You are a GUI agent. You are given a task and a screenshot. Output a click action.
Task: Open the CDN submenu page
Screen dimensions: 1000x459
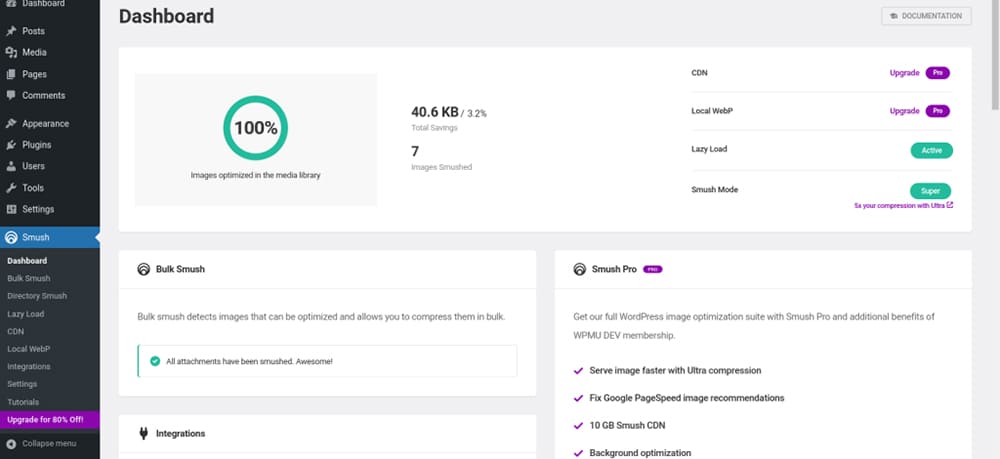pyautogui.click(x=15, y=332)
